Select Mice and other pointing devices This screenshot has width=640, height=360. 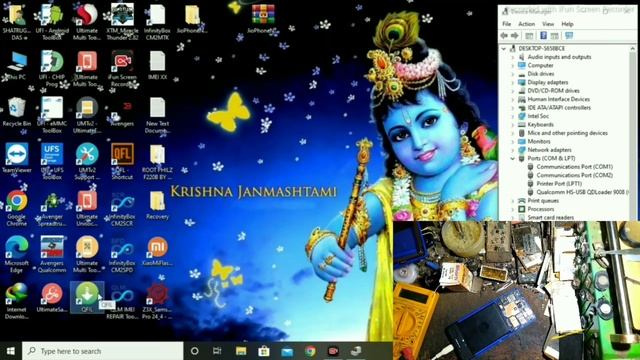pos(563,133)
